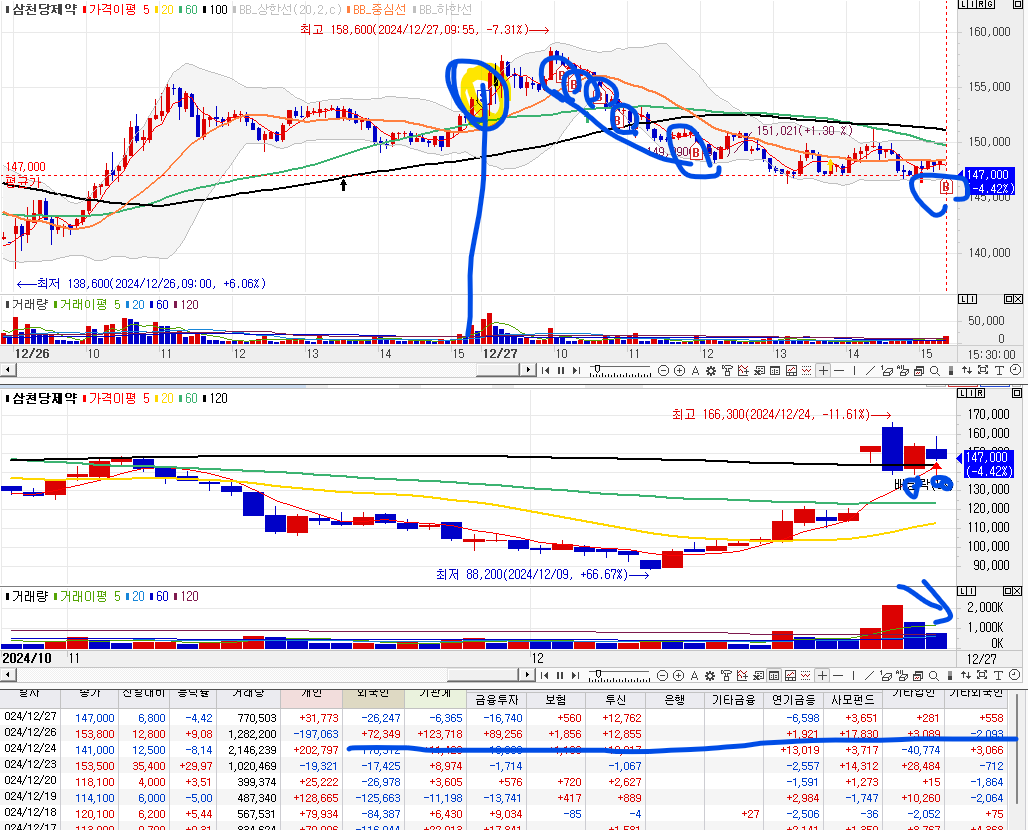Image resolution: width=1028 pixels, height=830 pixels.
Task: Open gear settings in daily chart toolbar
Action: coord(710,675)
